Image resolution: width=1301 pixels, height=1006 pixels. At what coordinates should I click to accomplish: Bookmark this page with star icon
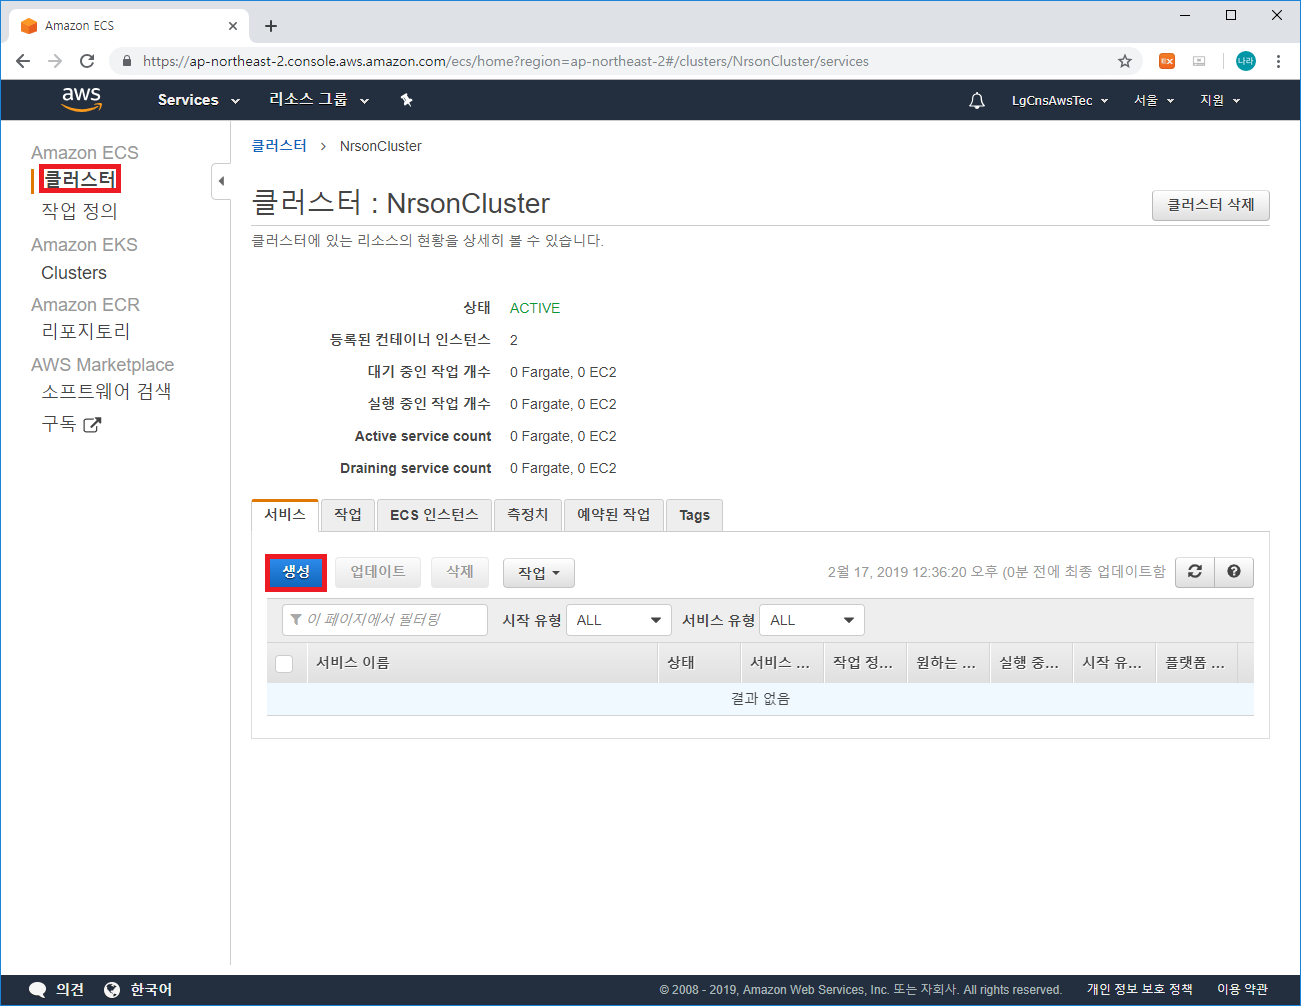(x=1125, y=61)
